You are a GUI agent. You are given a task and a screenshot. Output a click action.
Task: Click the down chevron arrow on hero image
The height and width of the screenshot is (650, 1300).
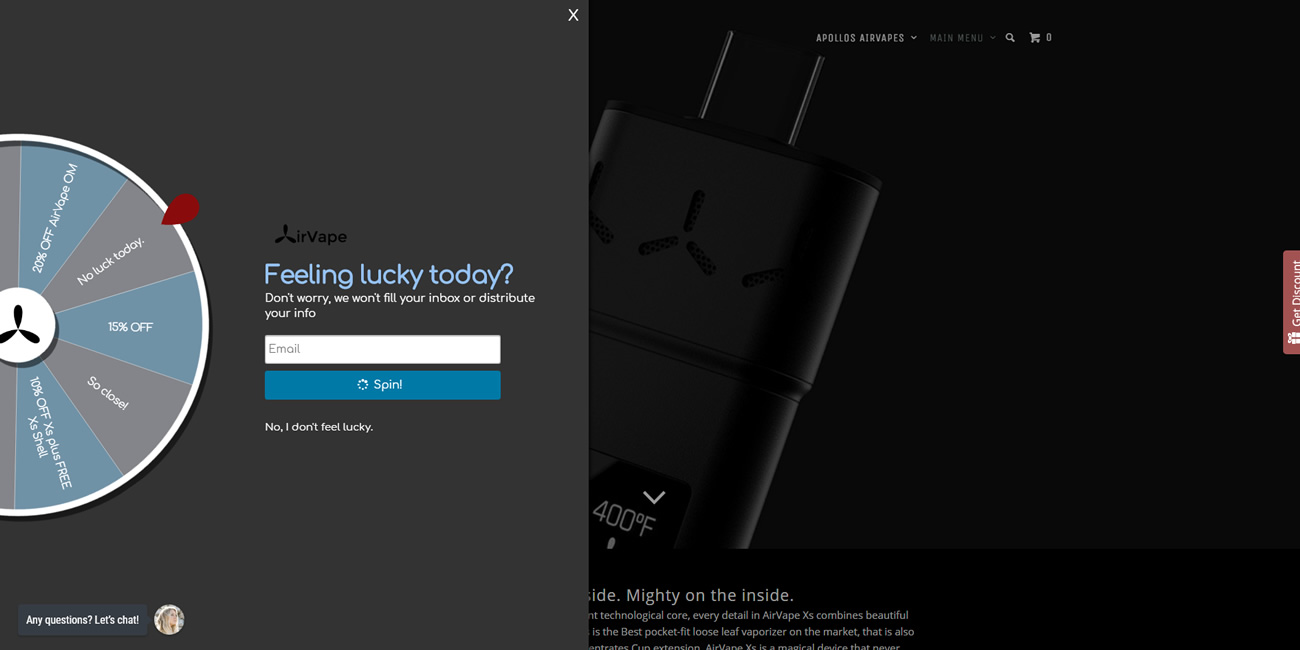[x=654, y=497]
